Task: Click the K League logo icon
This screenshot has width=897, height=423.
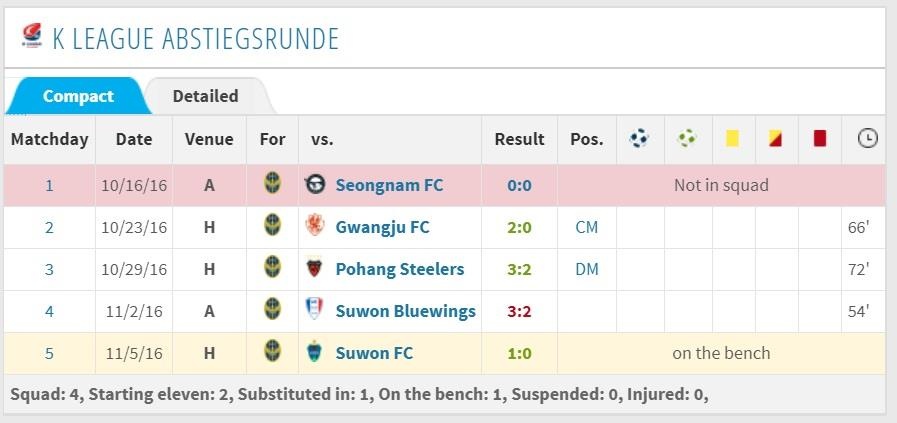Action: tap(31, 37)
